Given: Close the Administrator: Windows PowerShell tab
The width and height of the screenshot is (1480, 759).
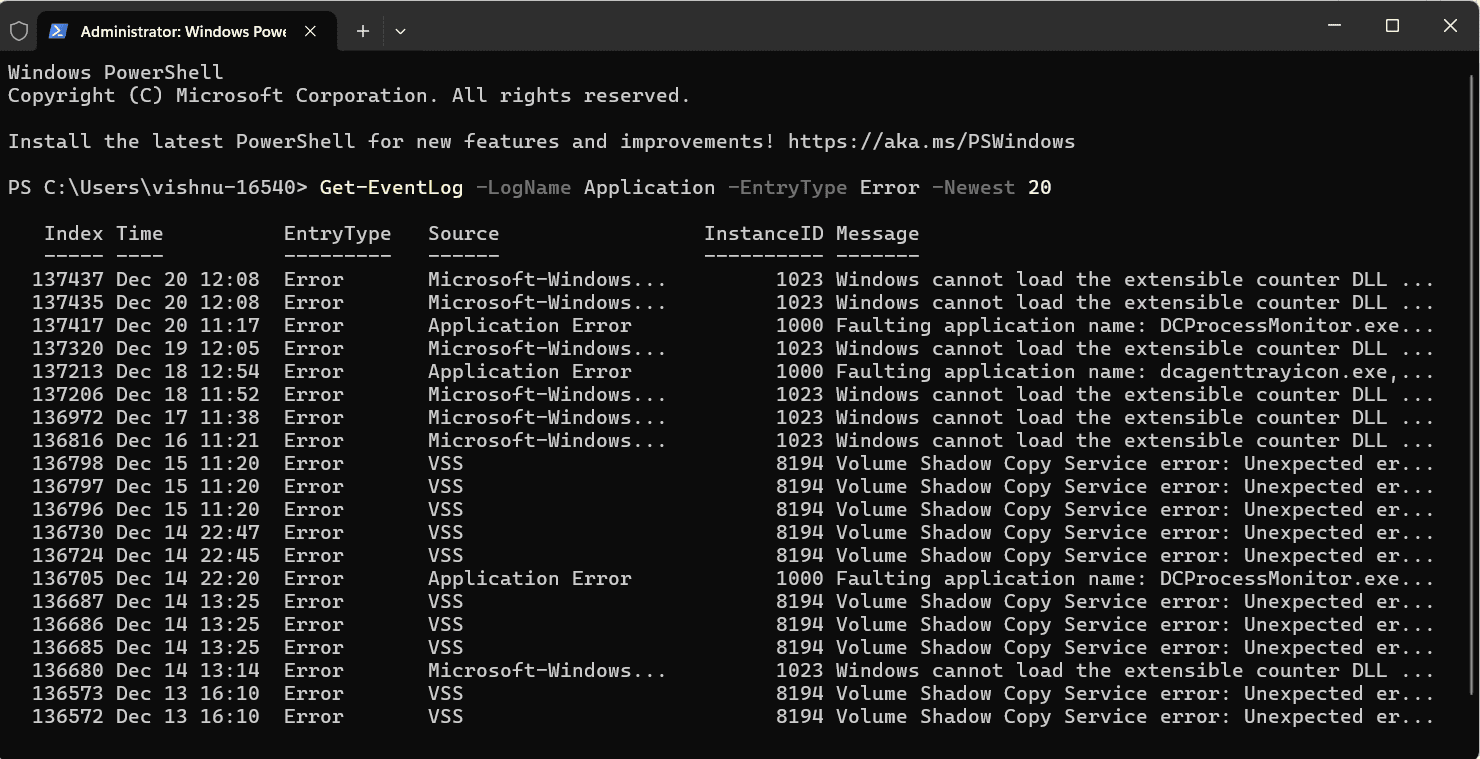Looking at the screenshot, I should (310, 31).
